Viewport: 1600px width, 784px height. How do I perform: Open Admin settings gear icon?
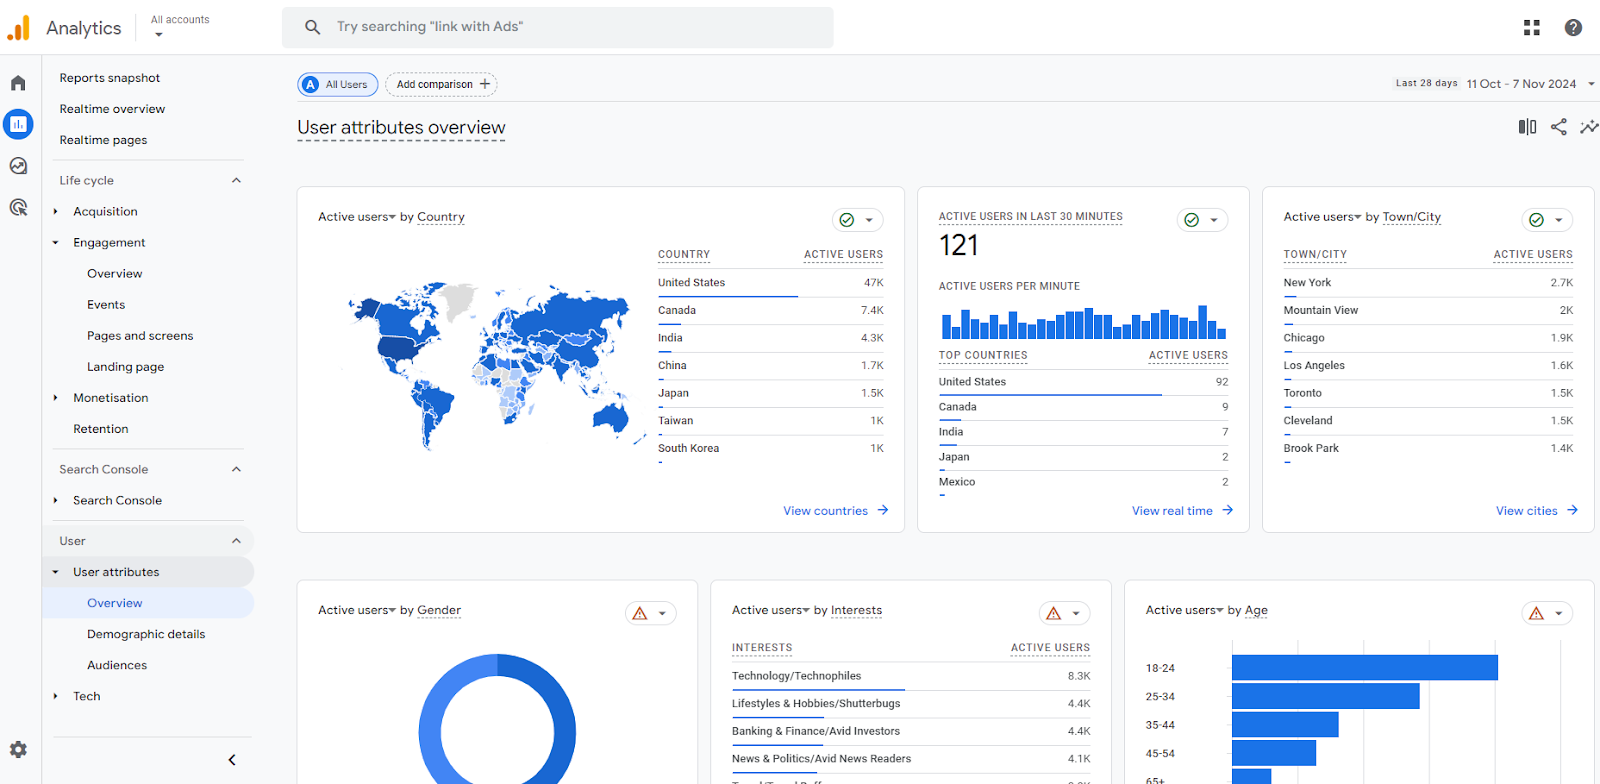point(18,749)
